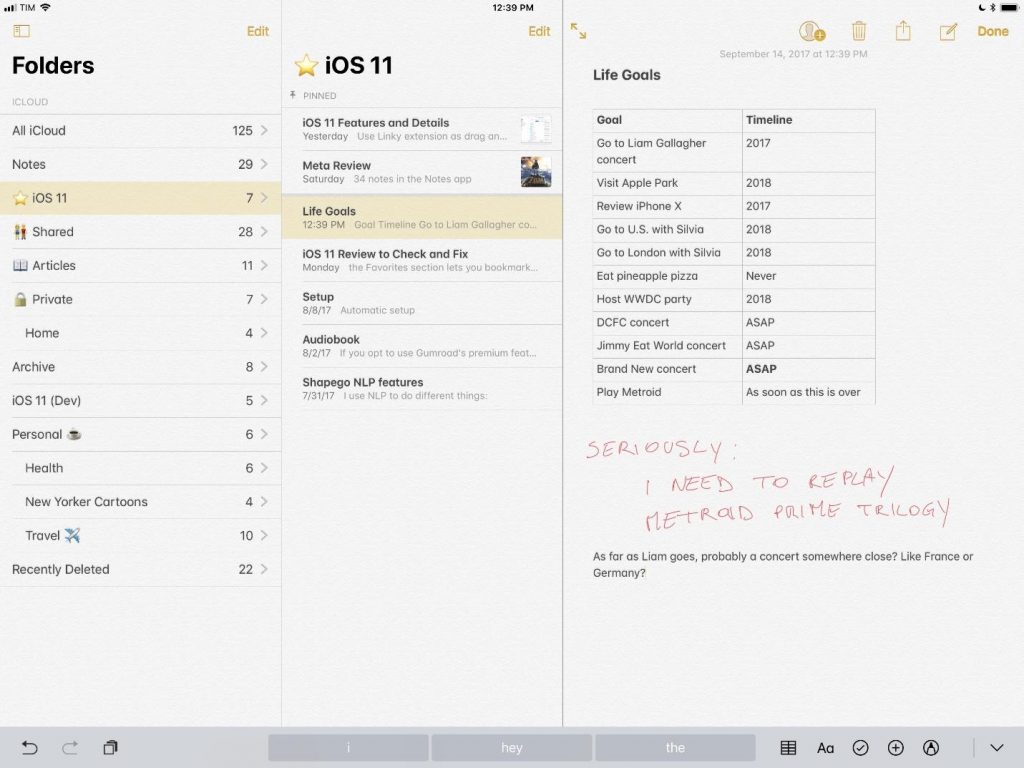The height and width of the screenshot is (768, 1024).
Task: Open the Personal folder
Action: [140, 434]
